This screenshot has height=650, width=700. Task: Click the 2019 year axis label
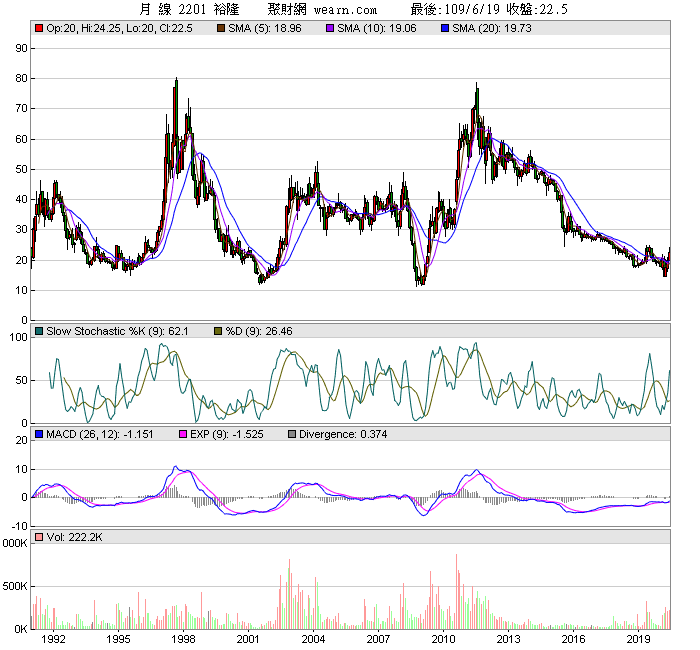point(638,639)
